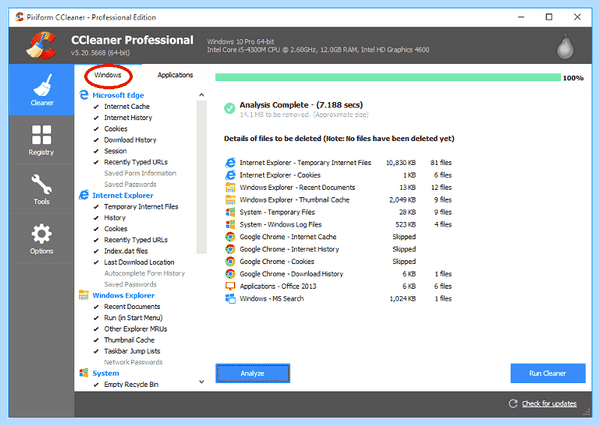Click icon beside System - Windows Log Files
This screenshot has width=600, height=426.
[230, 224]
